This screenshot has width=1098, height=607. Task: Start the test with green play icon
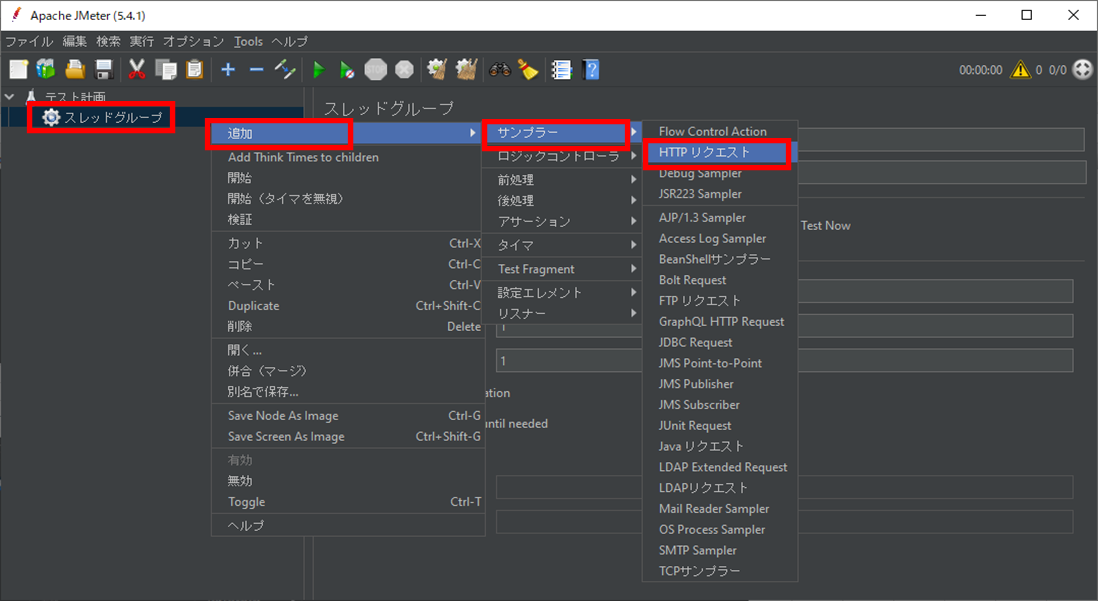[319, 69]
